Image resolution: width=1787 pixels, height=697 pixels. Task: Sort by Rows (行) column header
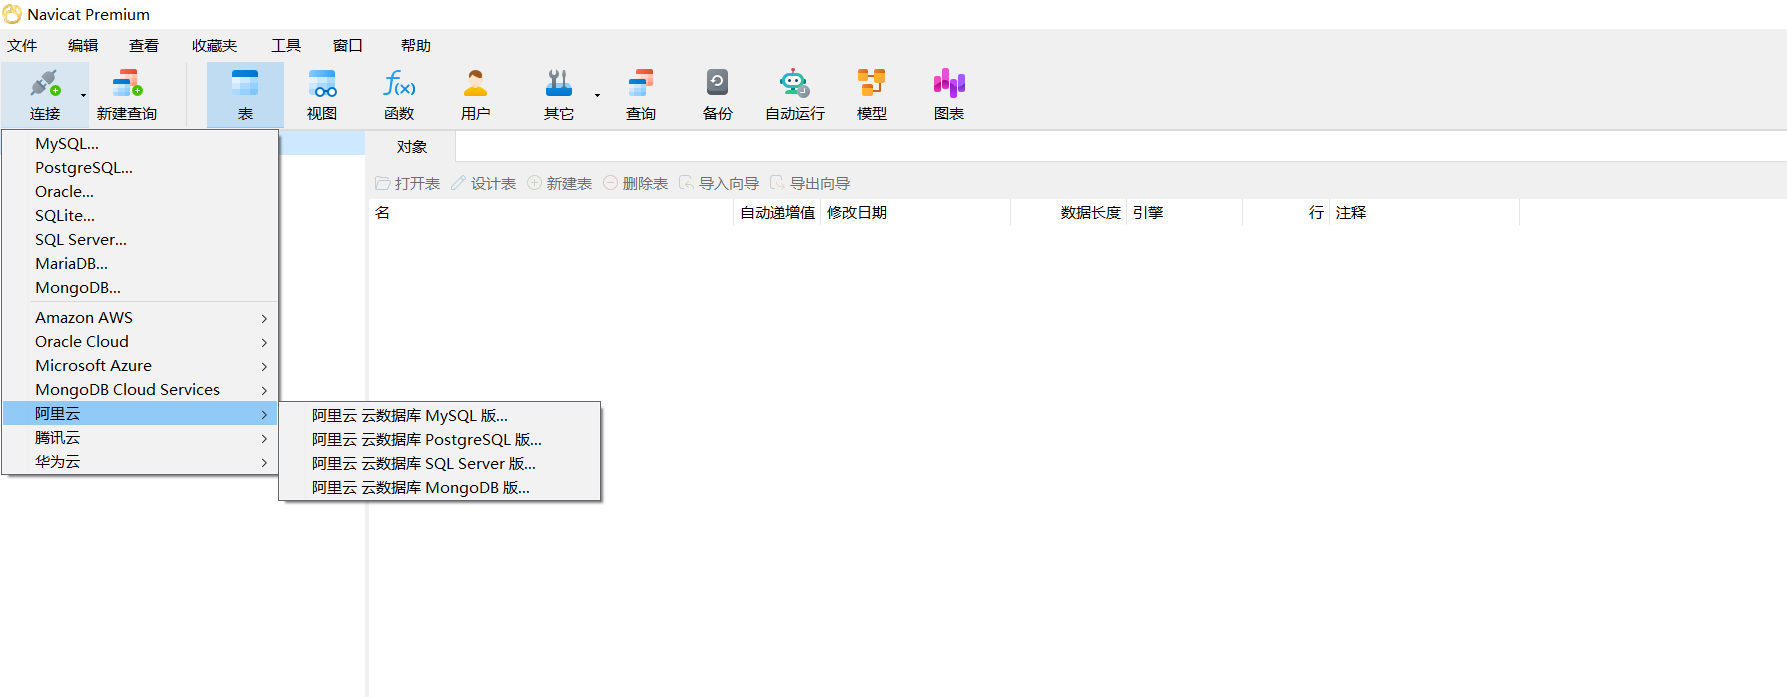(x=1286, y=213)
